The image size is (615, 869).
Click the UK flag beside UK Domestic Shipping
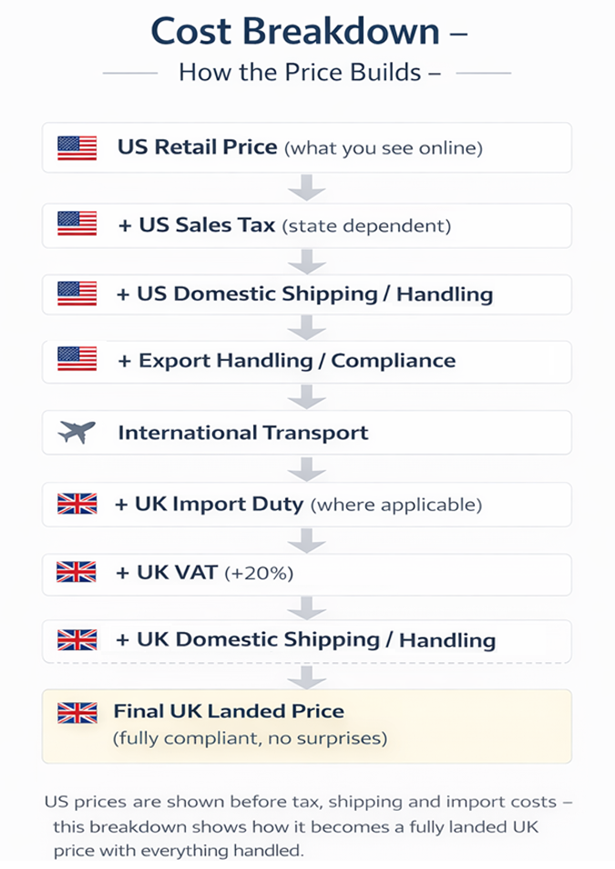[77, 640]
